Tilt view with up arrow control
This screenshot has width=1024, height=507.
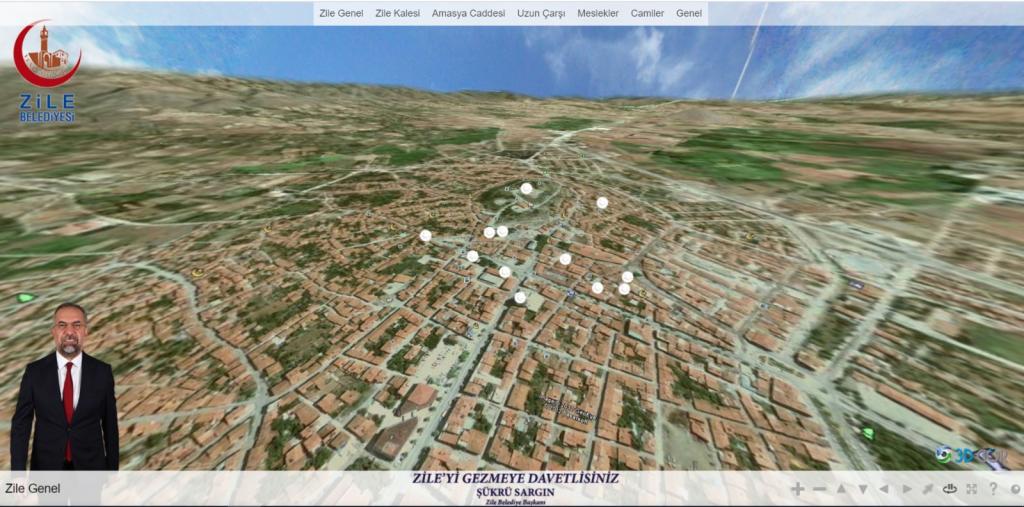tap(841, 489)
